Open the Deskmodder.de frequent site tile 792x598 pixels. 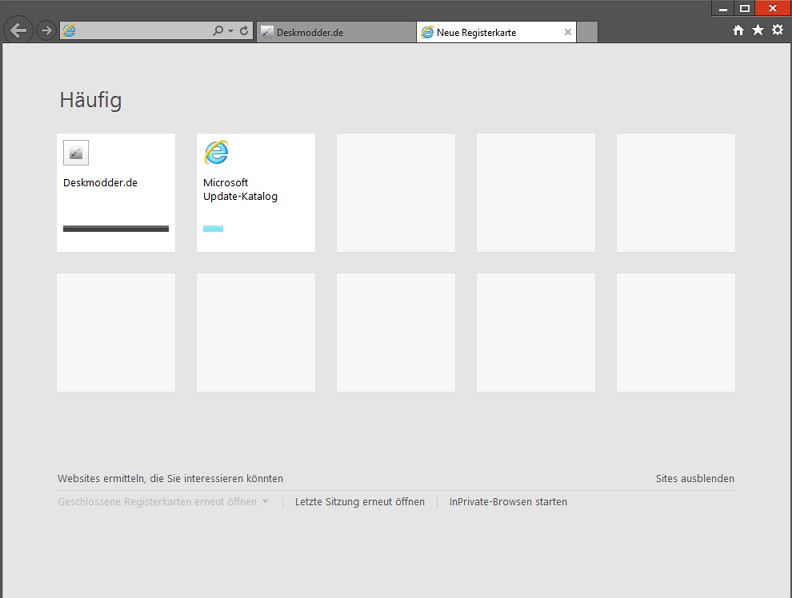tap(116, 192)
